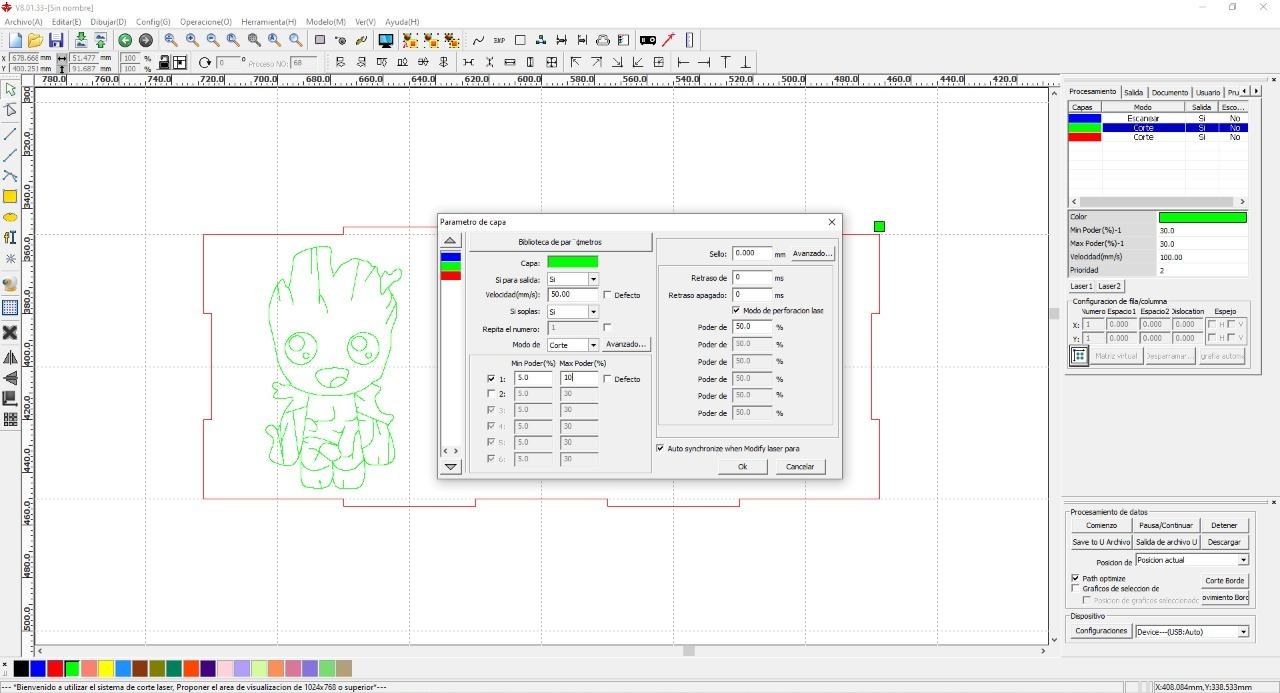Screen dimensions: 1280x693
Task: Toggle Defecto checkbox next to Velocidad
Action: [607, 295]
